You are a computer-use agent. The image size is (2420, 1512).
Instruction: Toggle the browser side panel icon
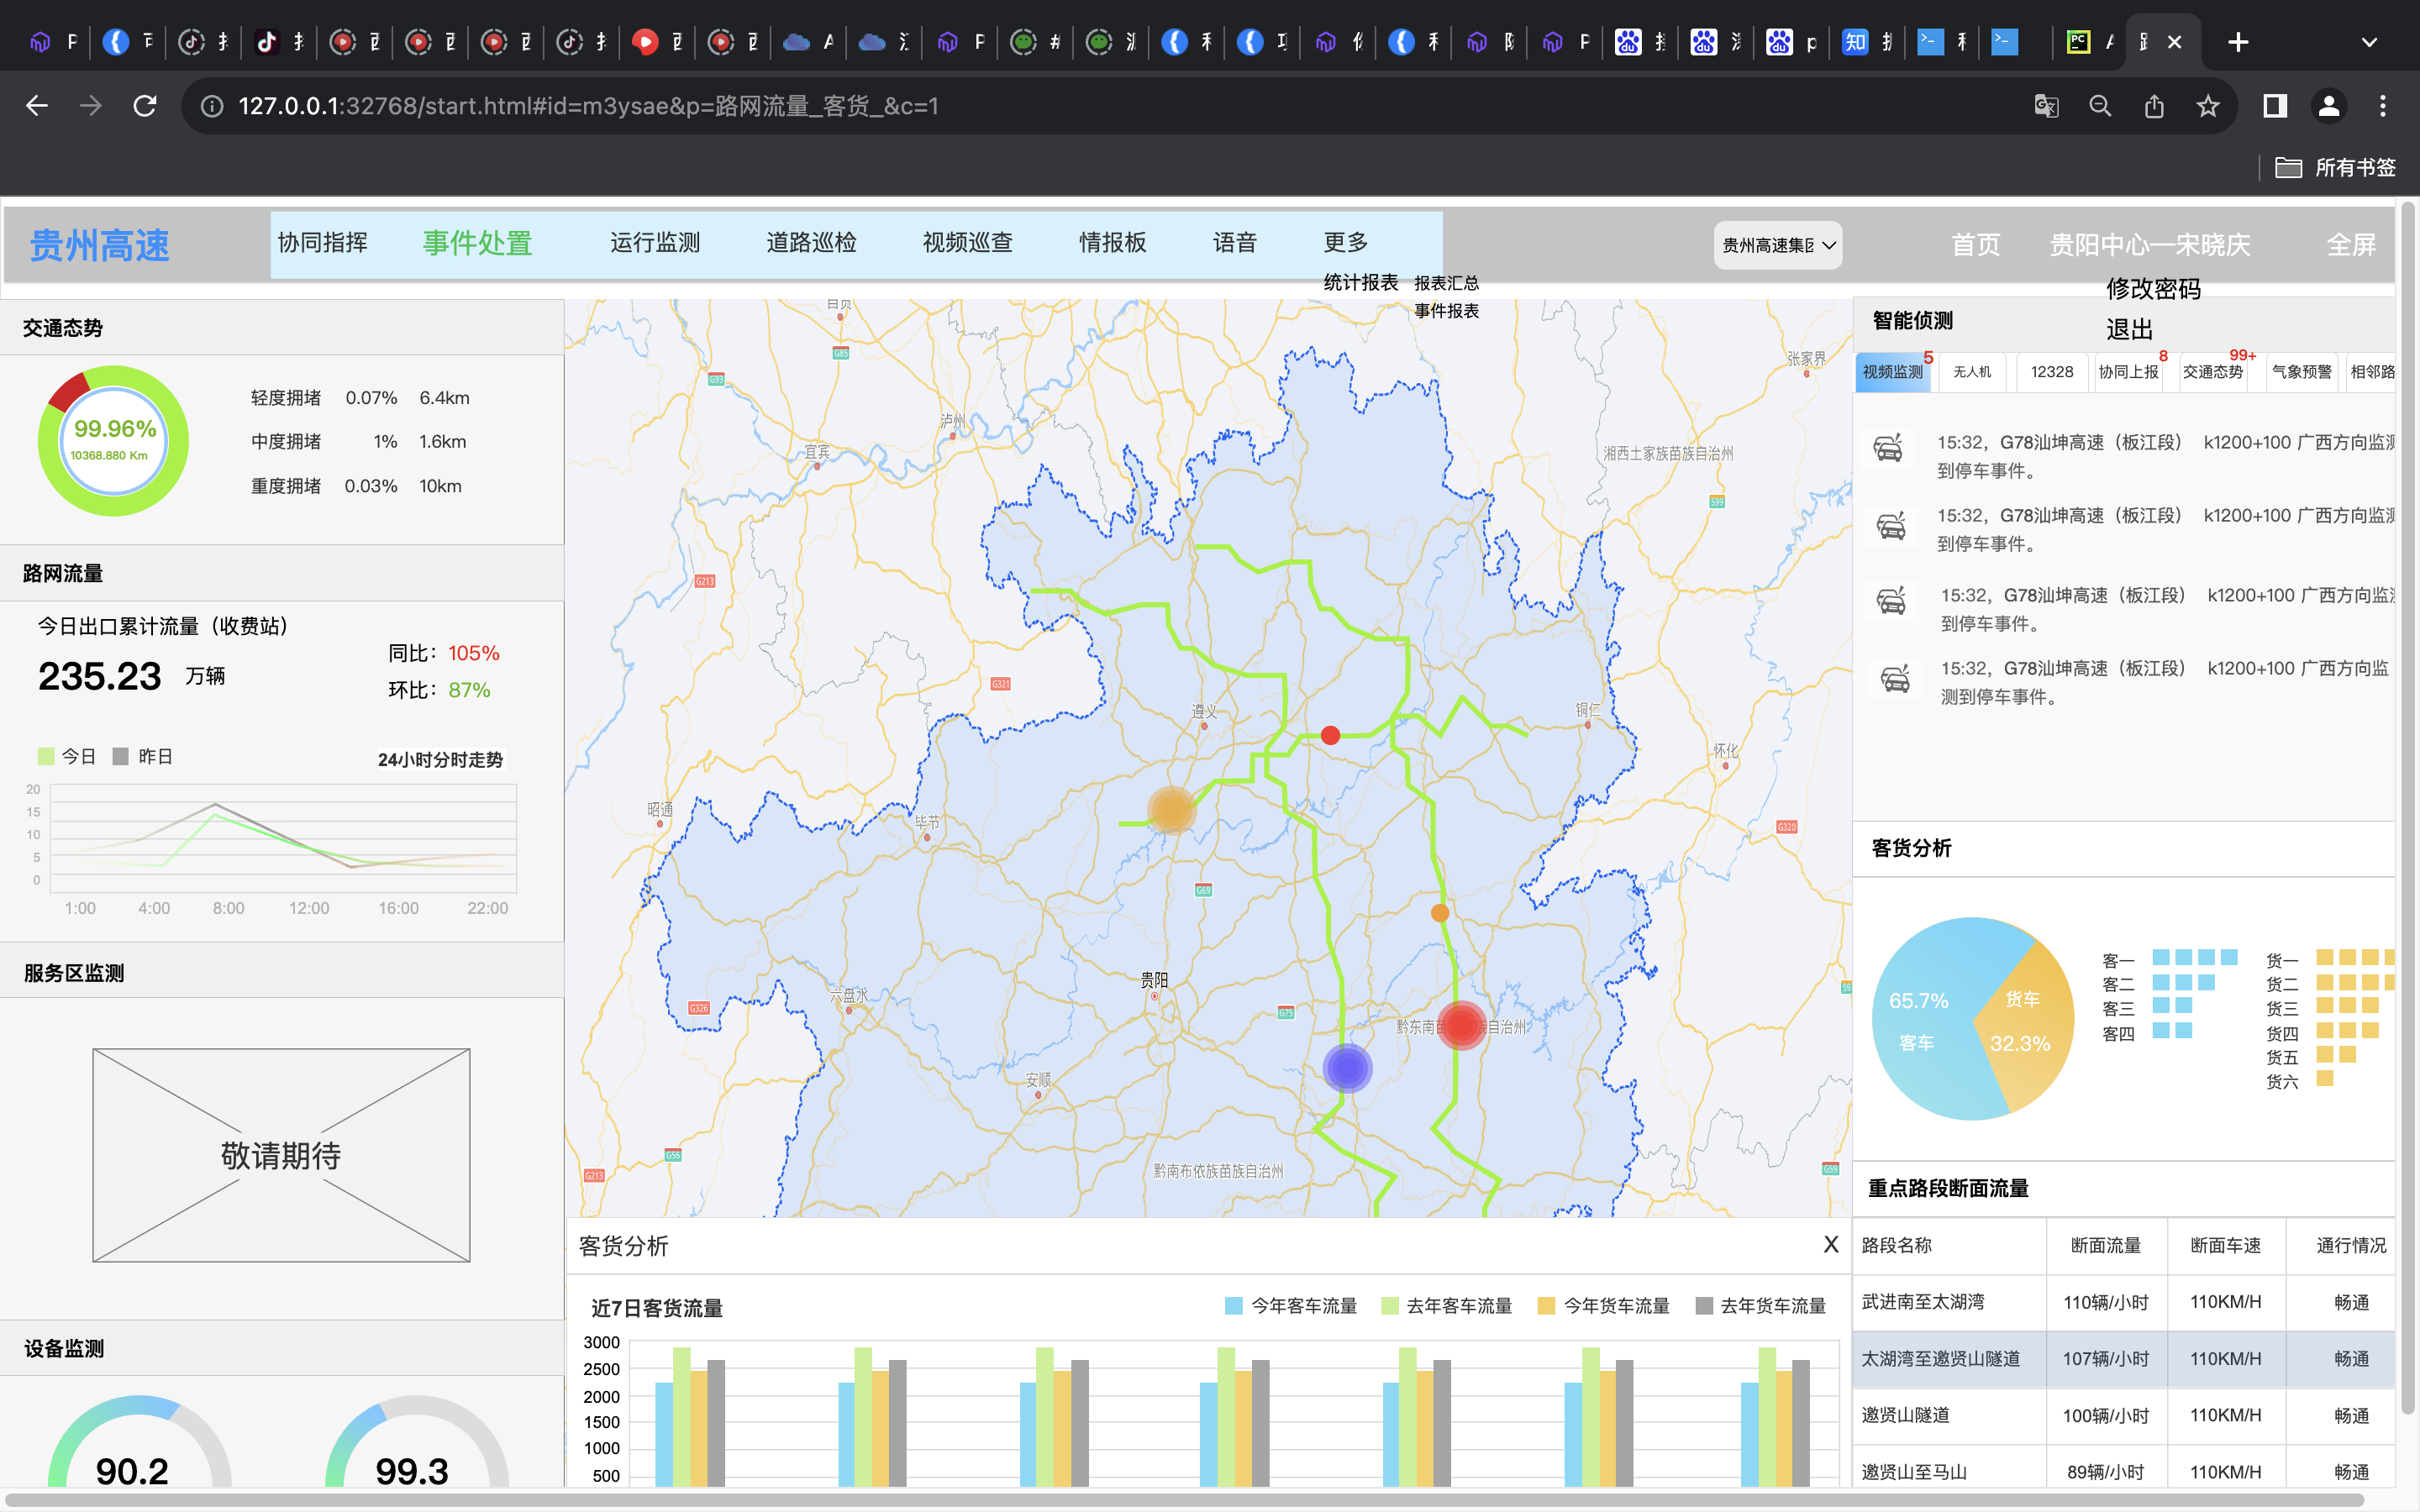pyautogui.click(x=2275, y=106)
